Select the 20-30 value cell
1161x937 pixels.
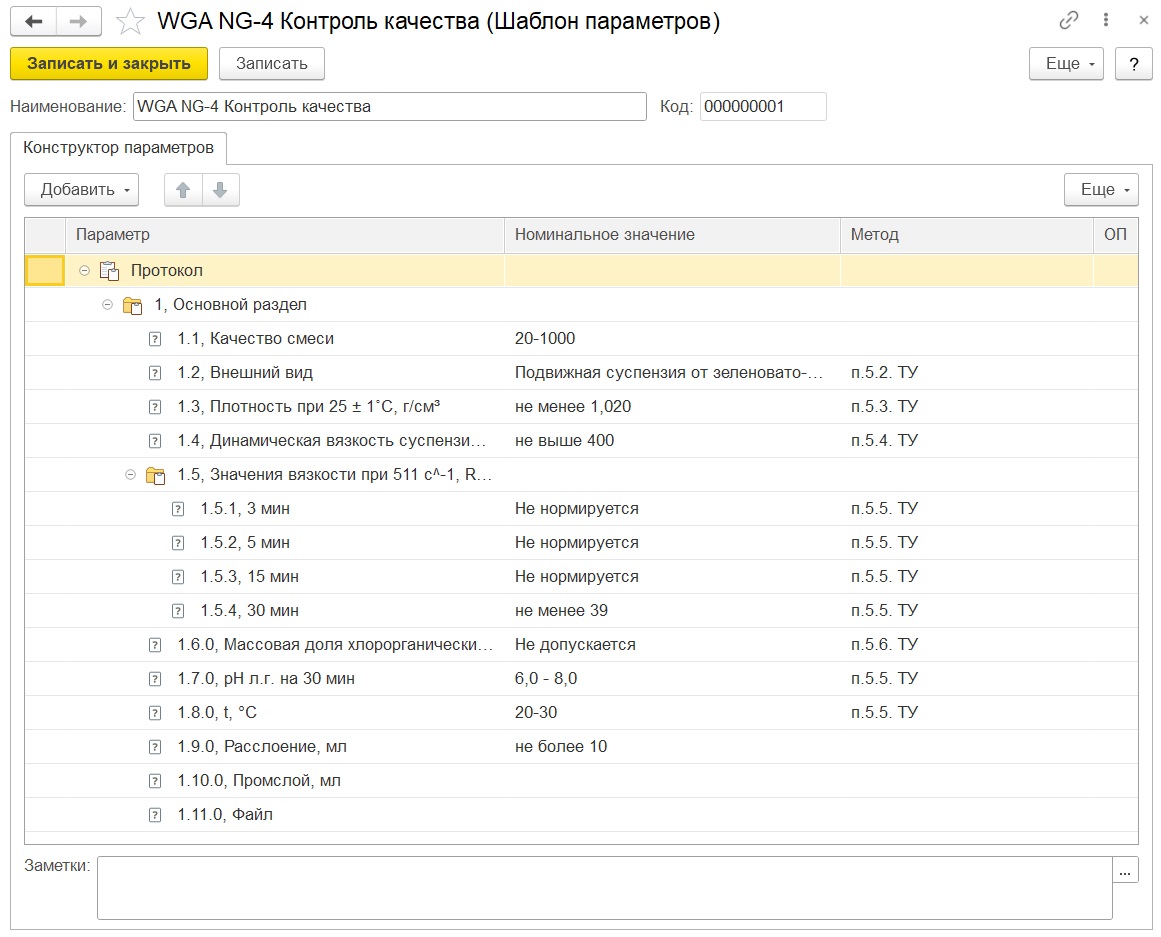[672, 714]
